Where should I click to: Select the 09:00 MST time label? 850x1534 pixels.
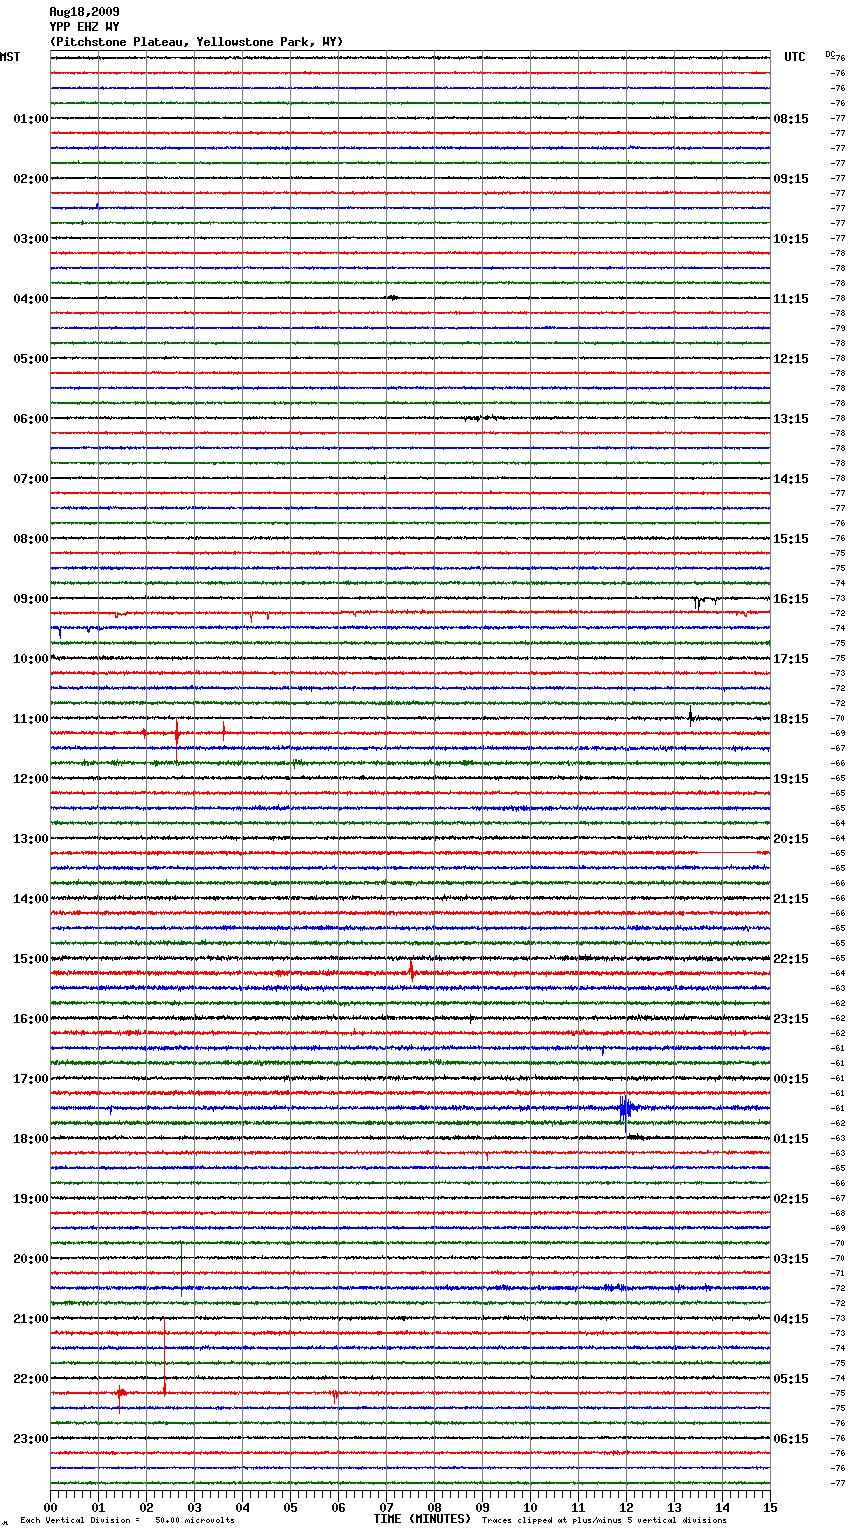click(30, 599)
